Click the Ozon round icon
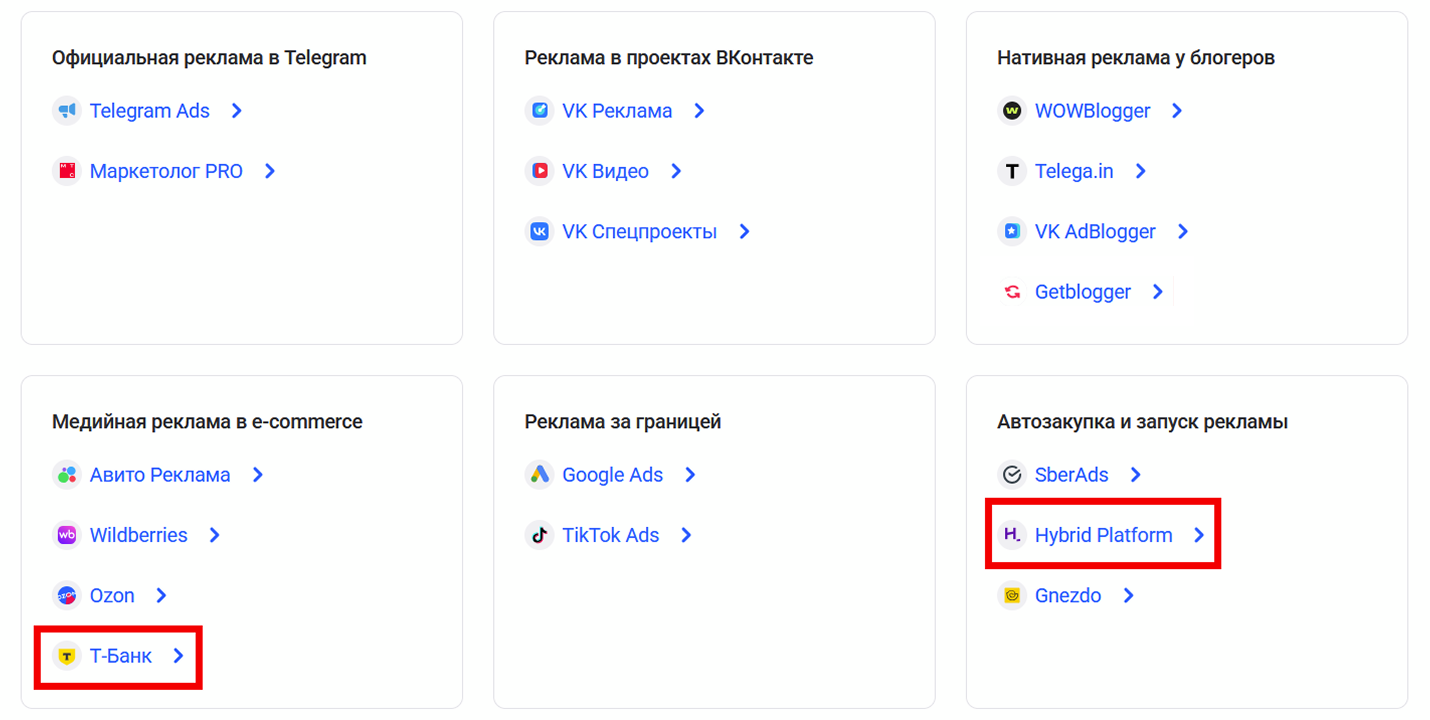Screen dimensions: 1430x720 tap(67, 595)
